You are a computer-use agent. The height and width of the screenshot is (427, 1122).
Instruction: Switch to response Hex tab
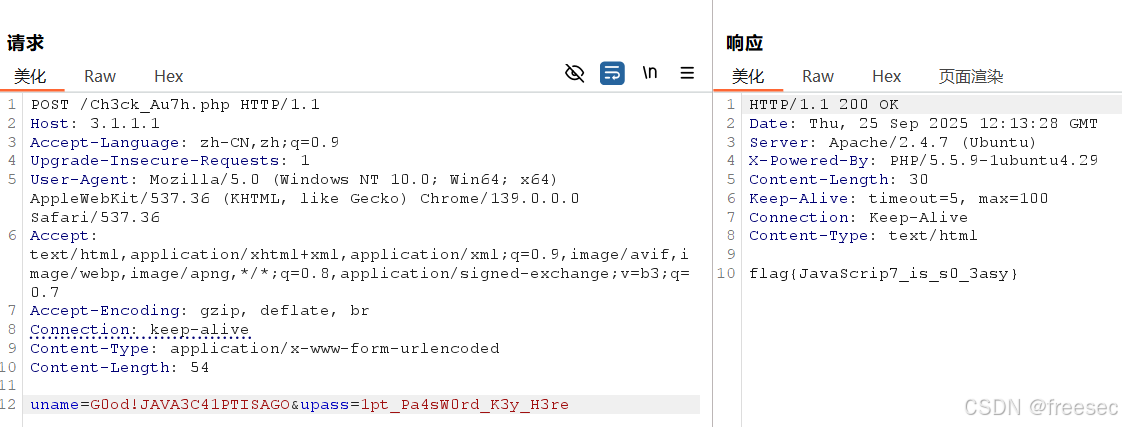coord(887,76)
